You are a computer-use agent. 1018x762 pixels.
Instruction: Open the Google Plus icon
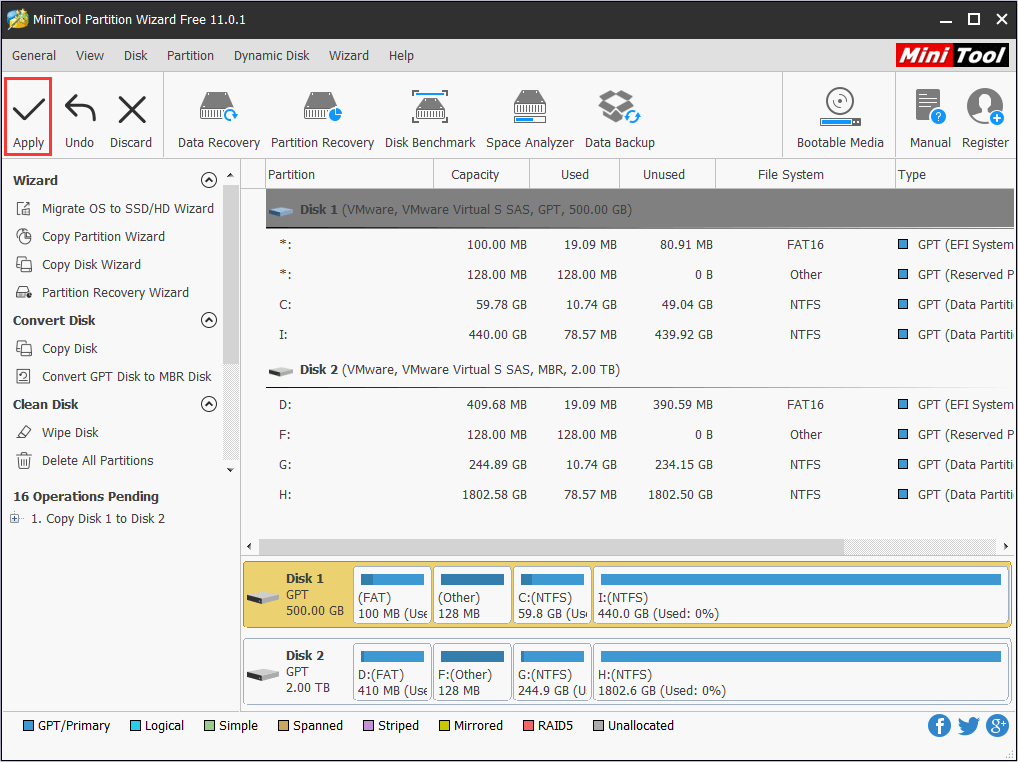point(997,726)
